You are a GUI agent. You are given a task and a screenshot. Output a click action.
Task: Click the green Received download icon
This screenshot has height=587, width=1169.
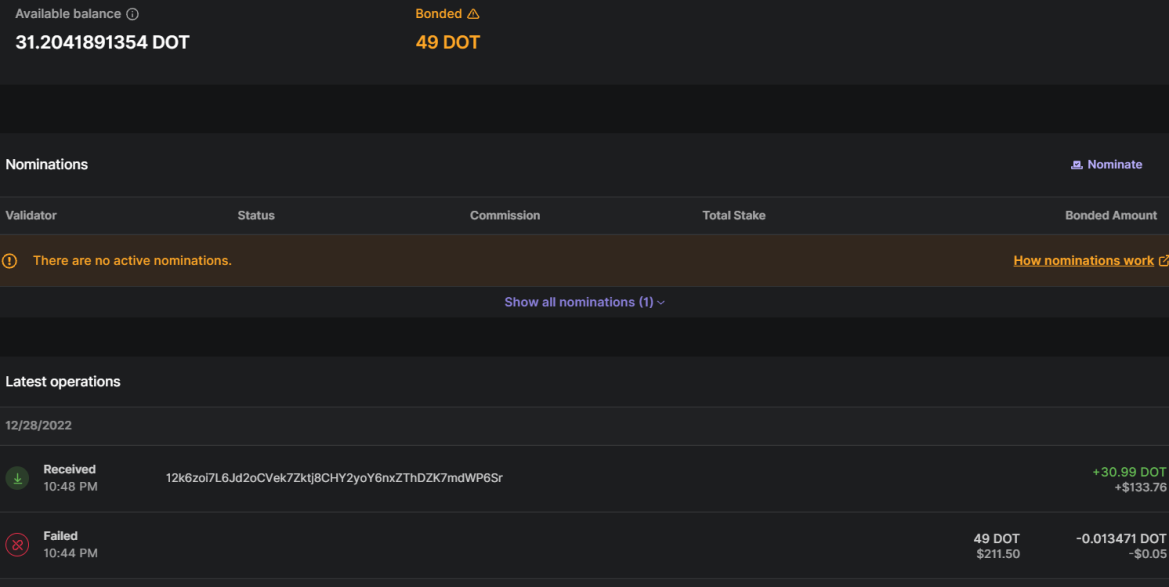click(x=17, y=478)
